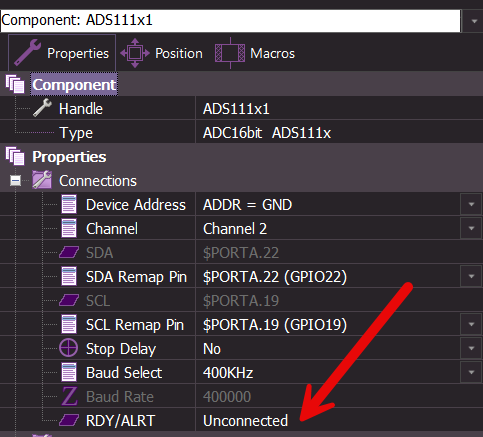
Task: Open the SCL Remap Pin dropdown
Action: (471, 324)
